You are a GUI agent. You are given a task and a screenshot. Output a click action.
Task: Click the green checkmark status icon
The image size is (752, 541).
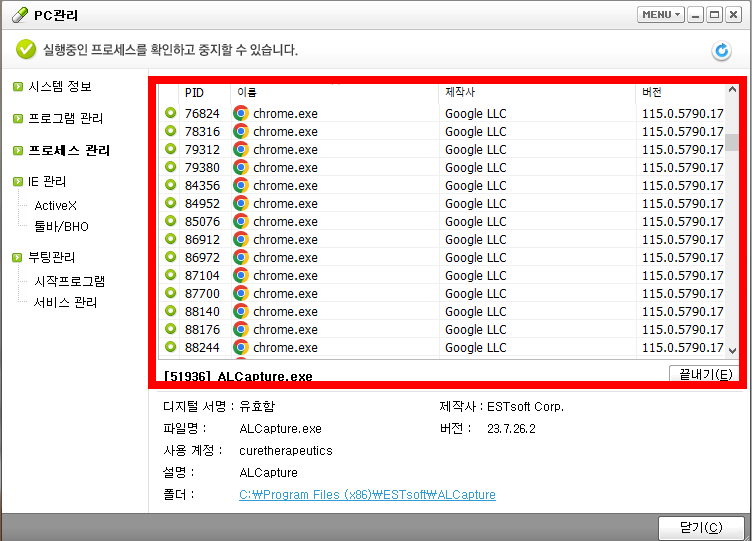pyautogui.click(x=26, y=49)
